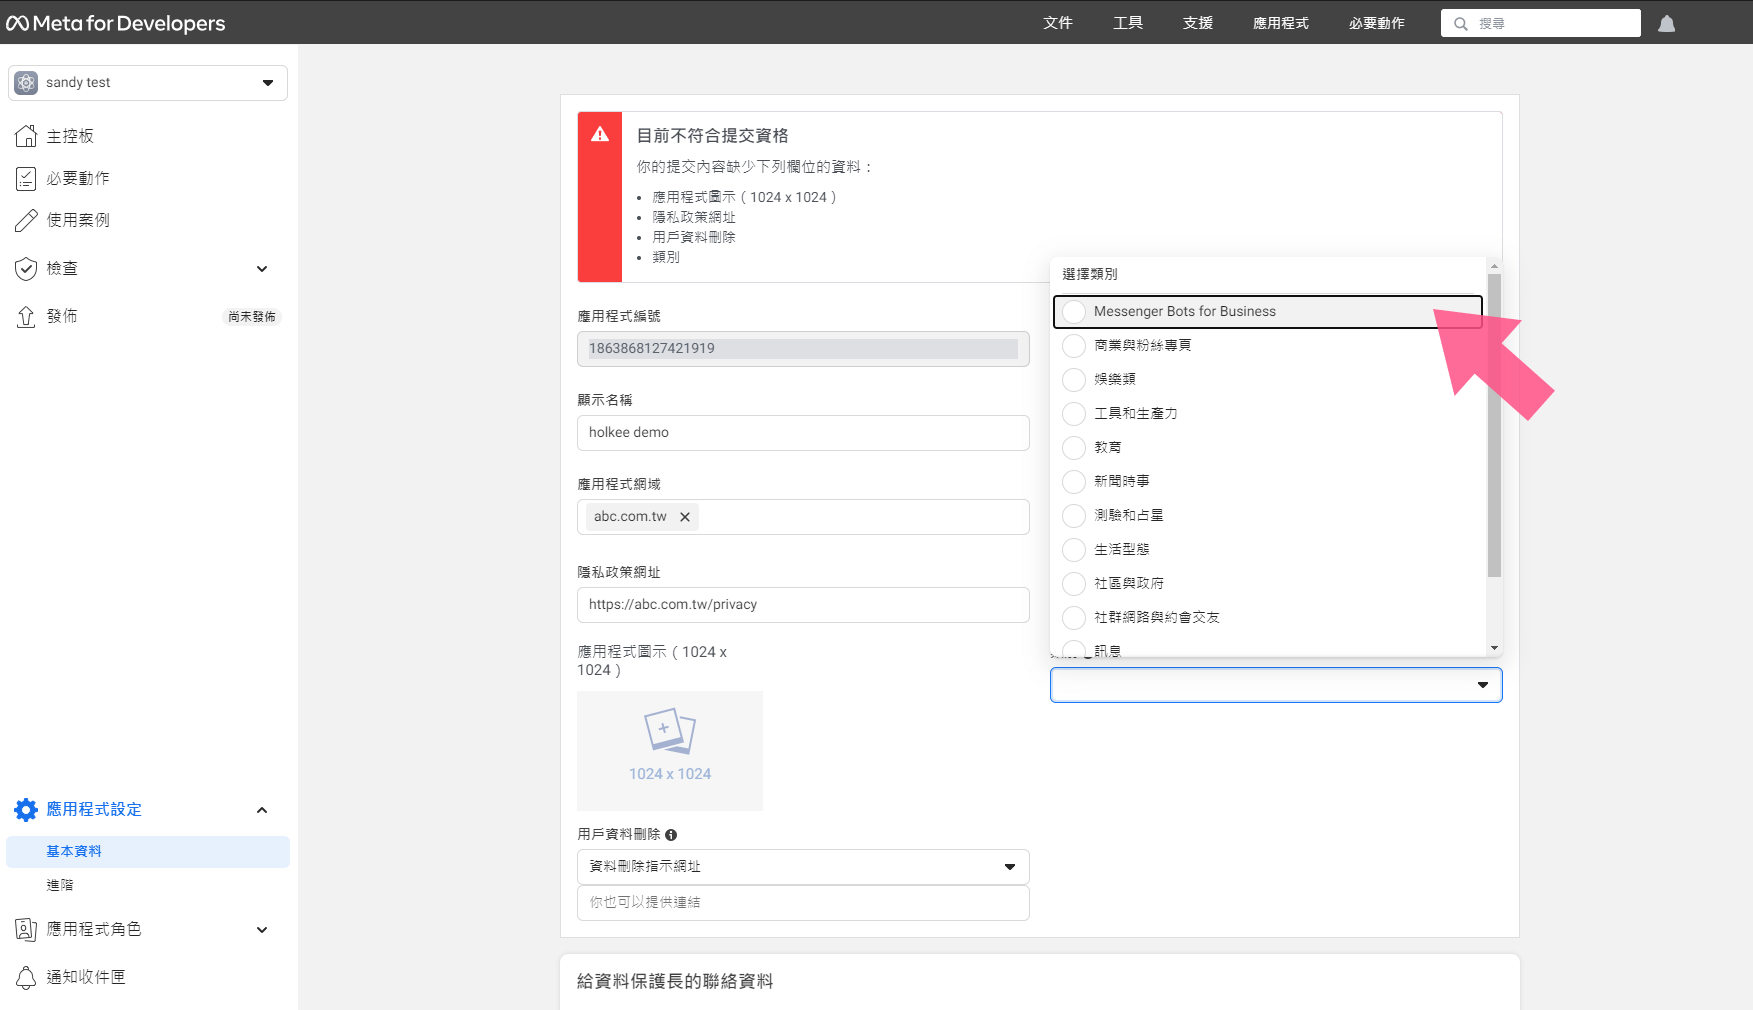Click the 顯示名稱 holkee demo field
This screenshot has height=1010, width=1753.
(x=803, y=433)
